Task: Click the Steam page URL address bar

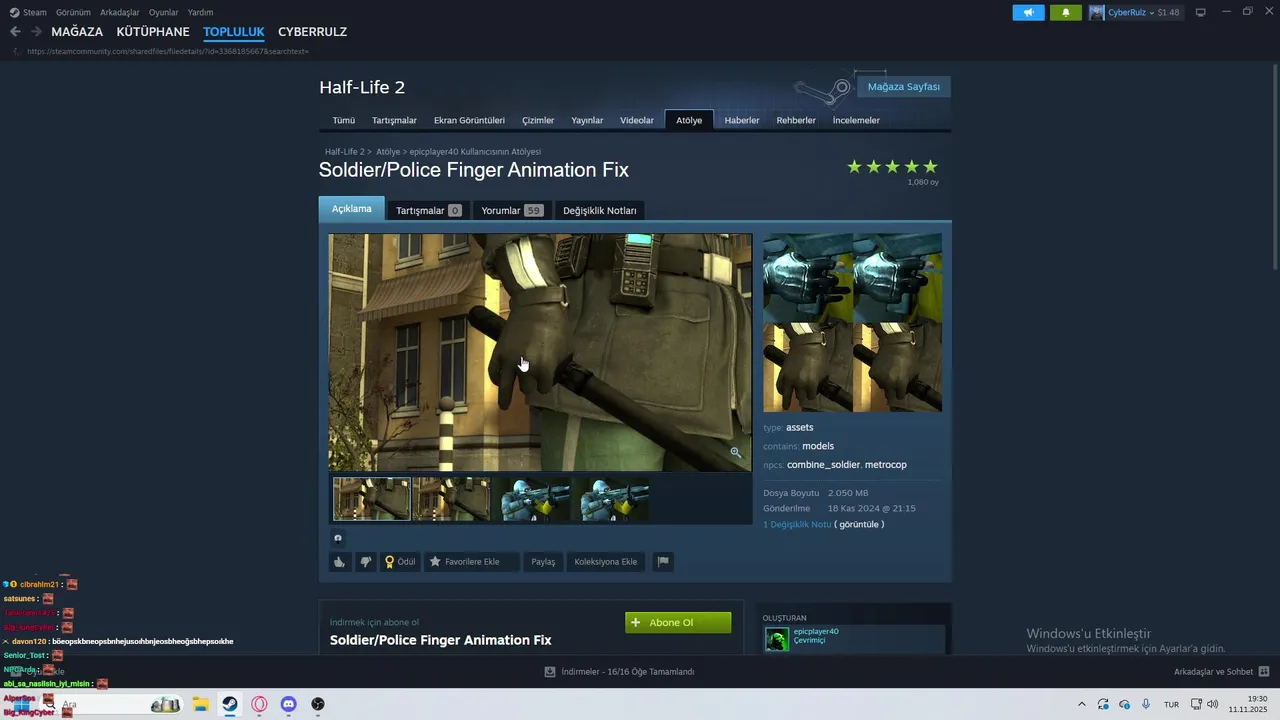Action: (168, 51)
